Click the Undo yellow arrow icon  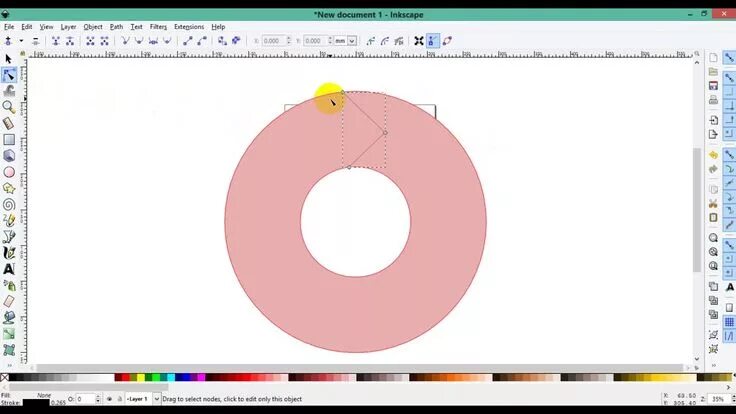713,155
